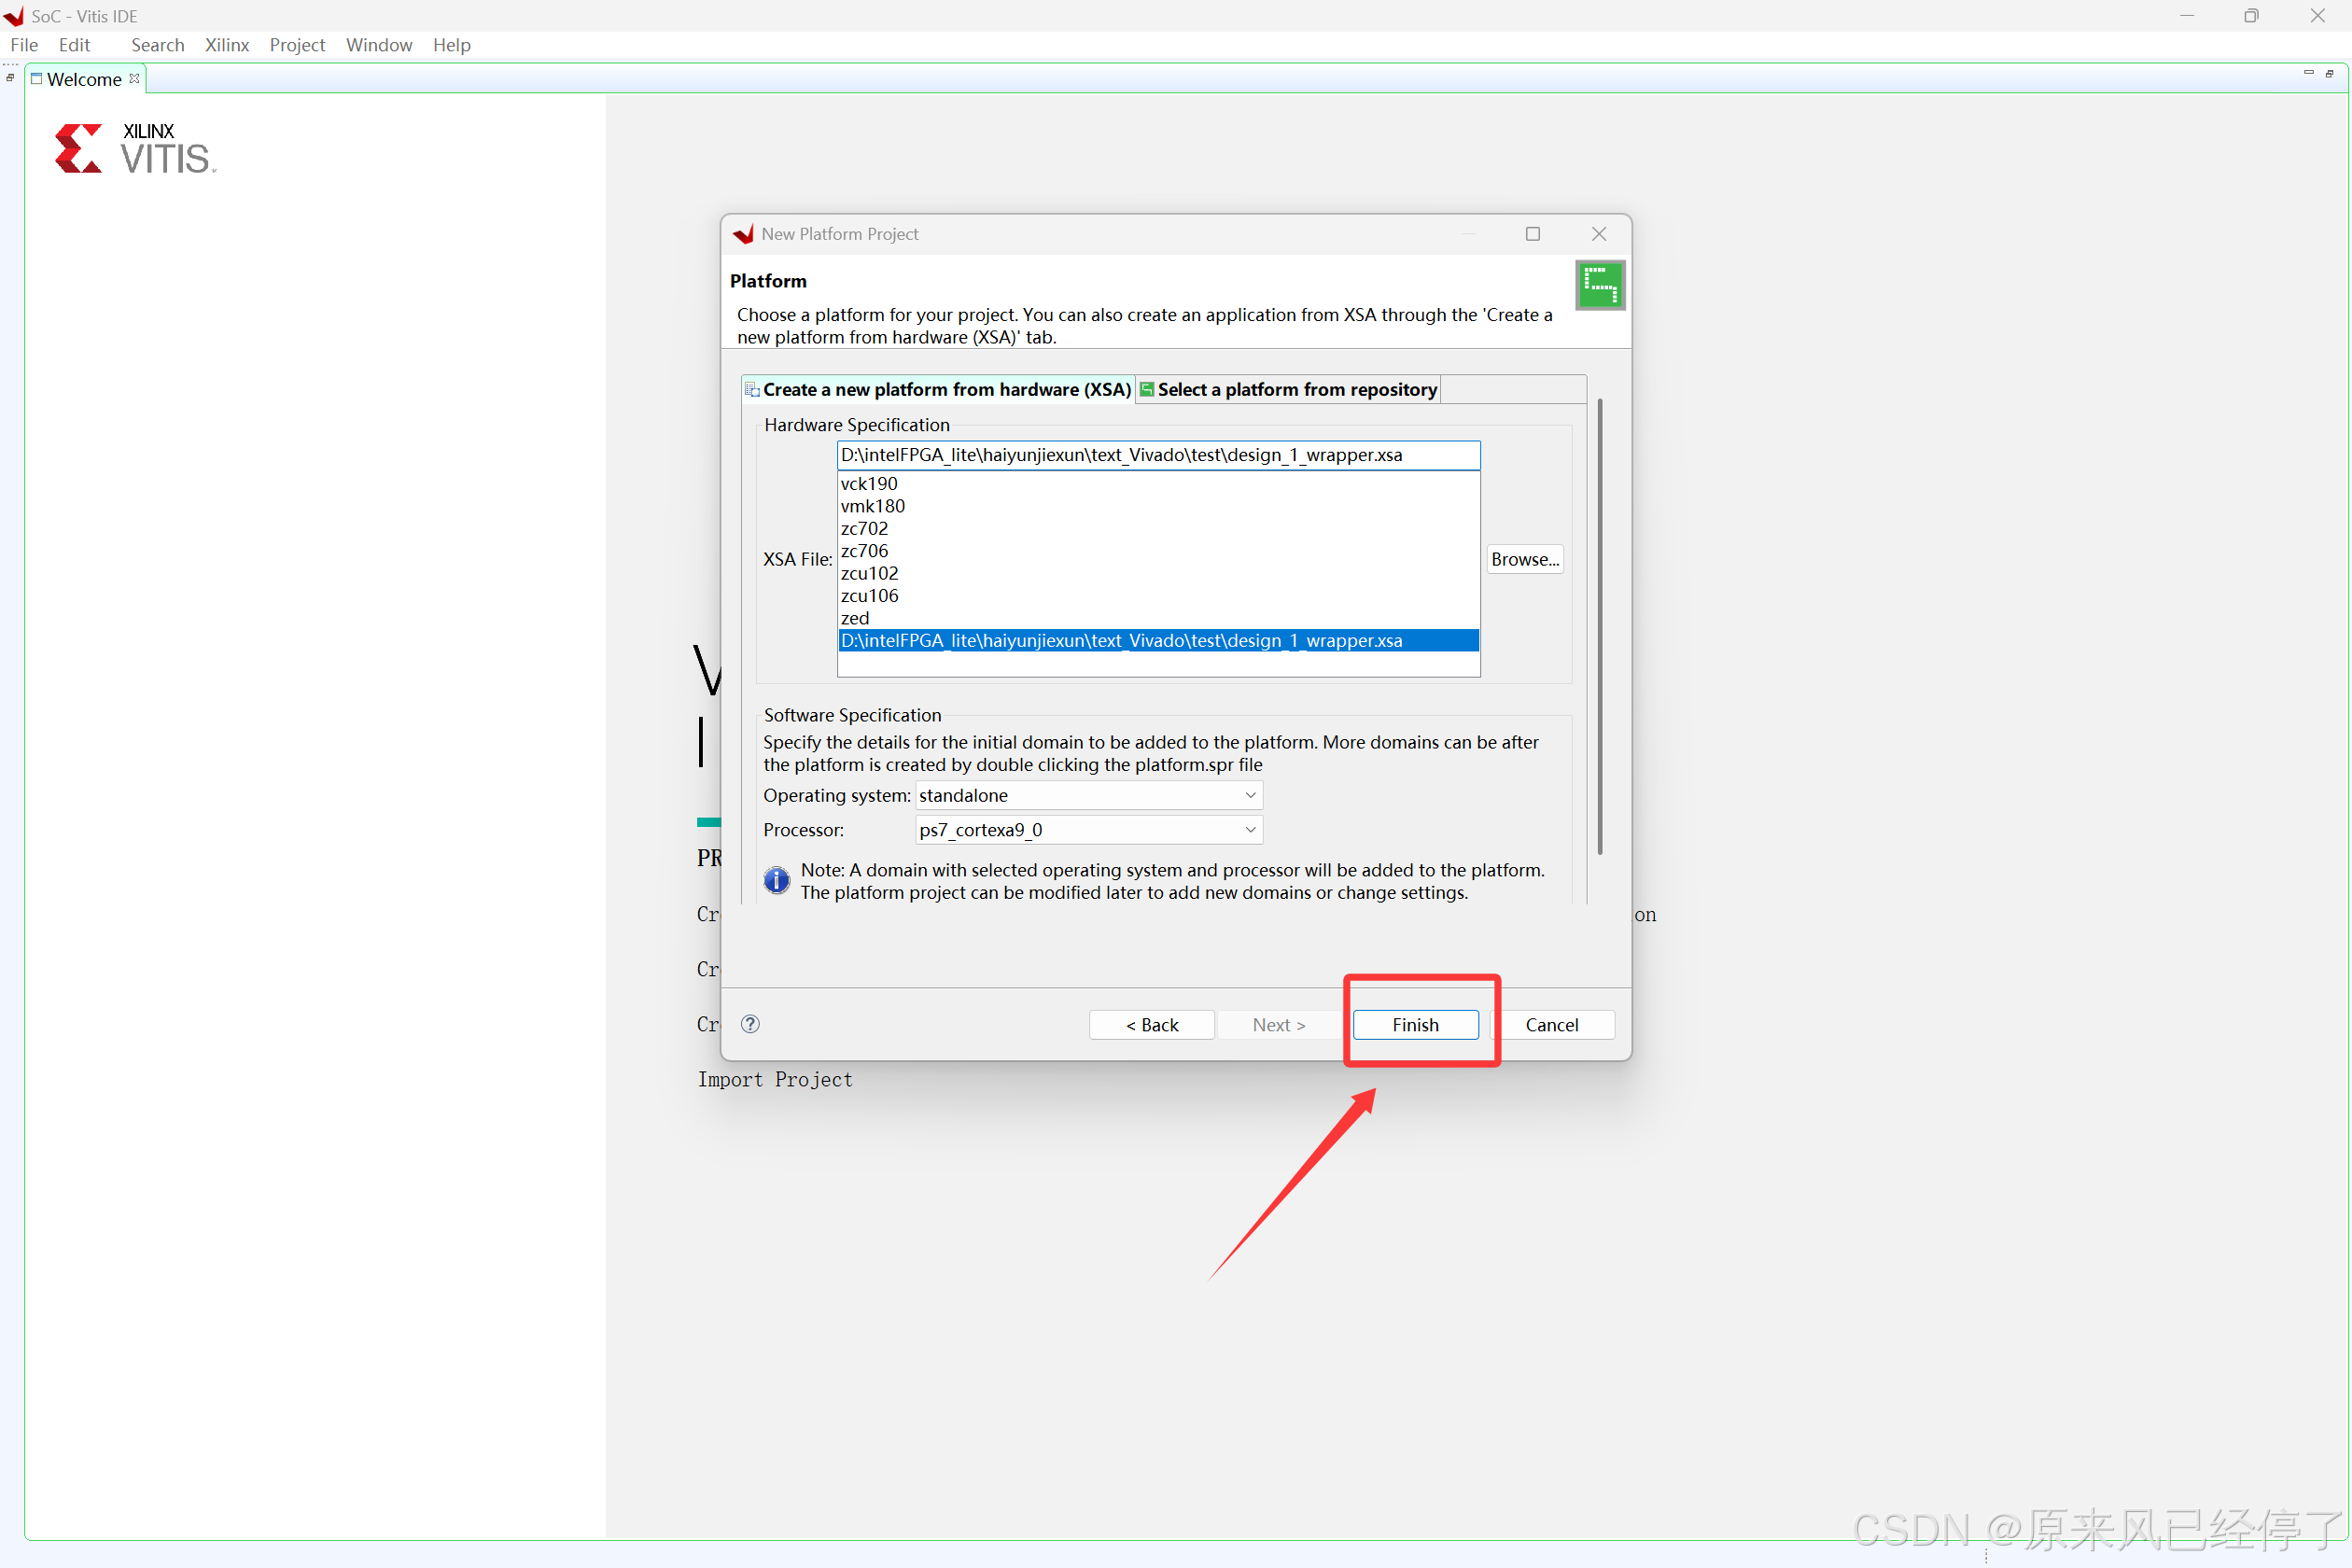2352x1568 pixels.
Task: Close the Welcome tab with X icon
Action: click(x=134, y=78)
